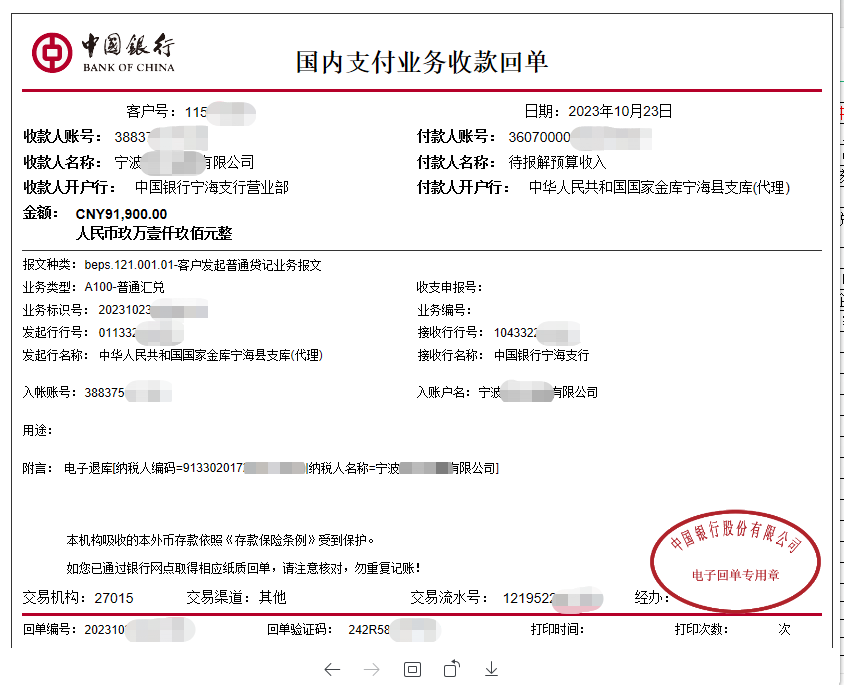Viewport: 844px width, 685px height.
Task: Click payer name 待报解预算收入
Action: [557, 162]
